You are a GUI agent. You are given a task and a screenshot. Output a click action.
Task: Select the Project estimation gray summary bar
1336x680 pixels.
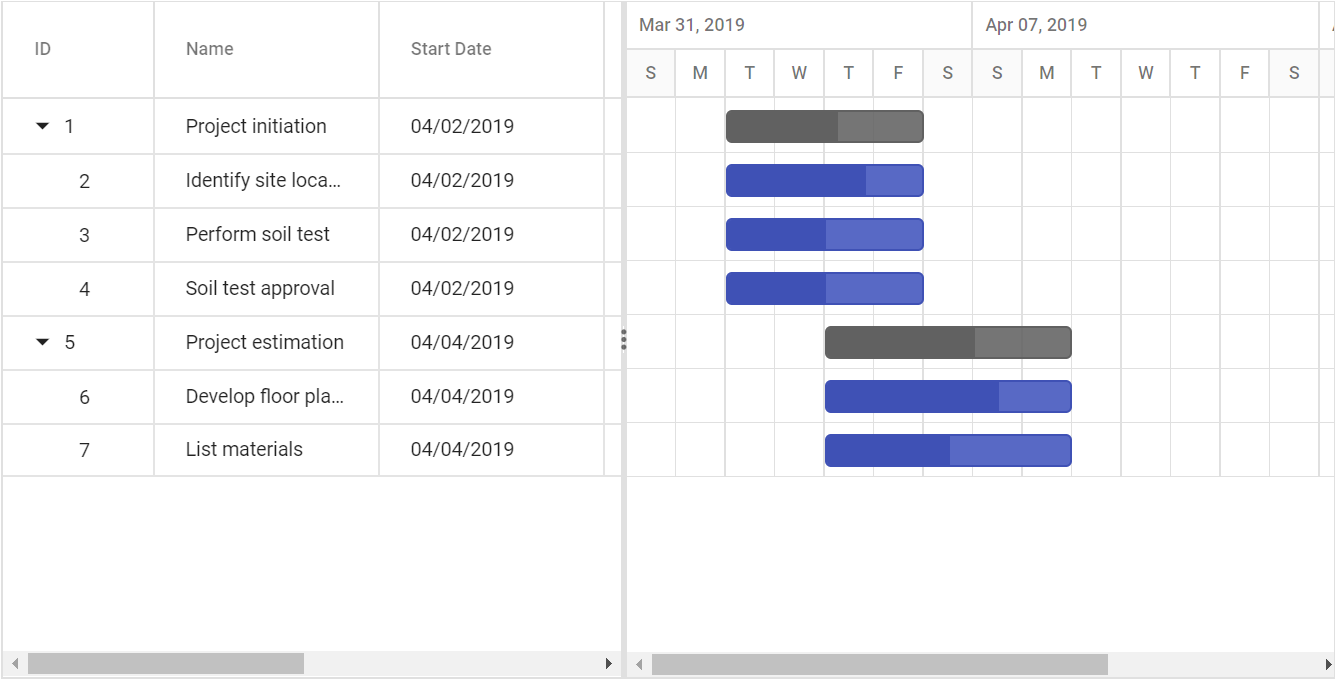point(948,342)
